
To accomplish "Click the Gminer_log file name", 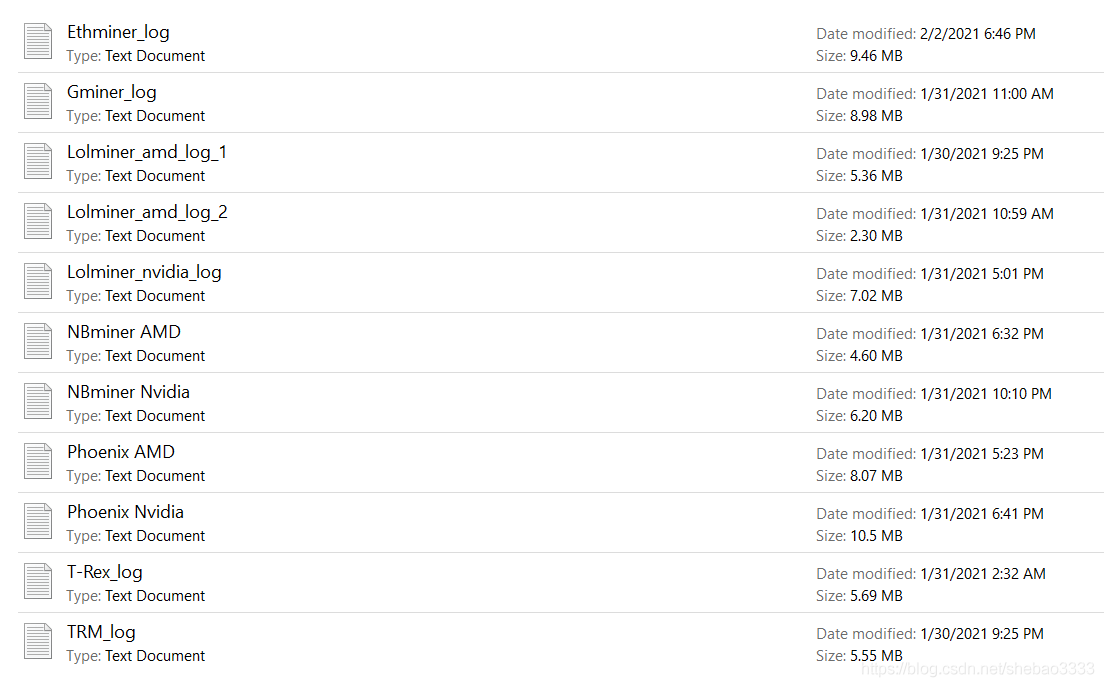I will pyautogui.click(x=112, y=92).
